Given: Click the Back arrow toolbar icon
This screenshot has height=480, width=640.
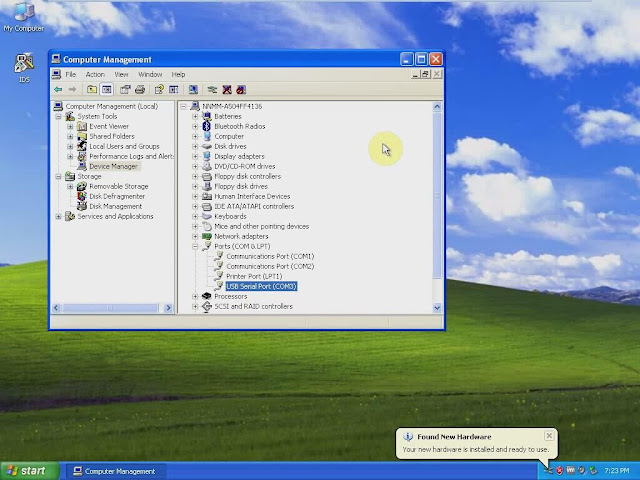Looking at the screenshot, I should click(x=58, y=89).
